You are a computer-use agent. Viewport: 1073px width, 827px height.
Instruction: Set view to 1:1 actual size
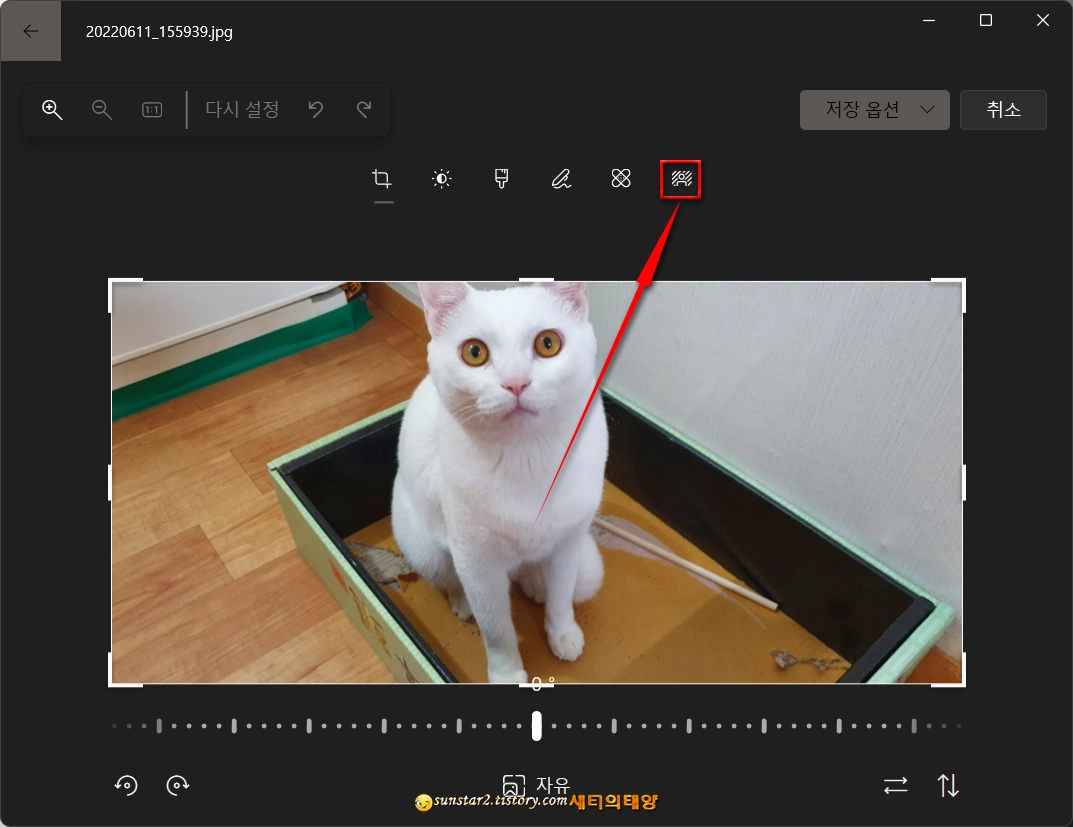(151, 109)
